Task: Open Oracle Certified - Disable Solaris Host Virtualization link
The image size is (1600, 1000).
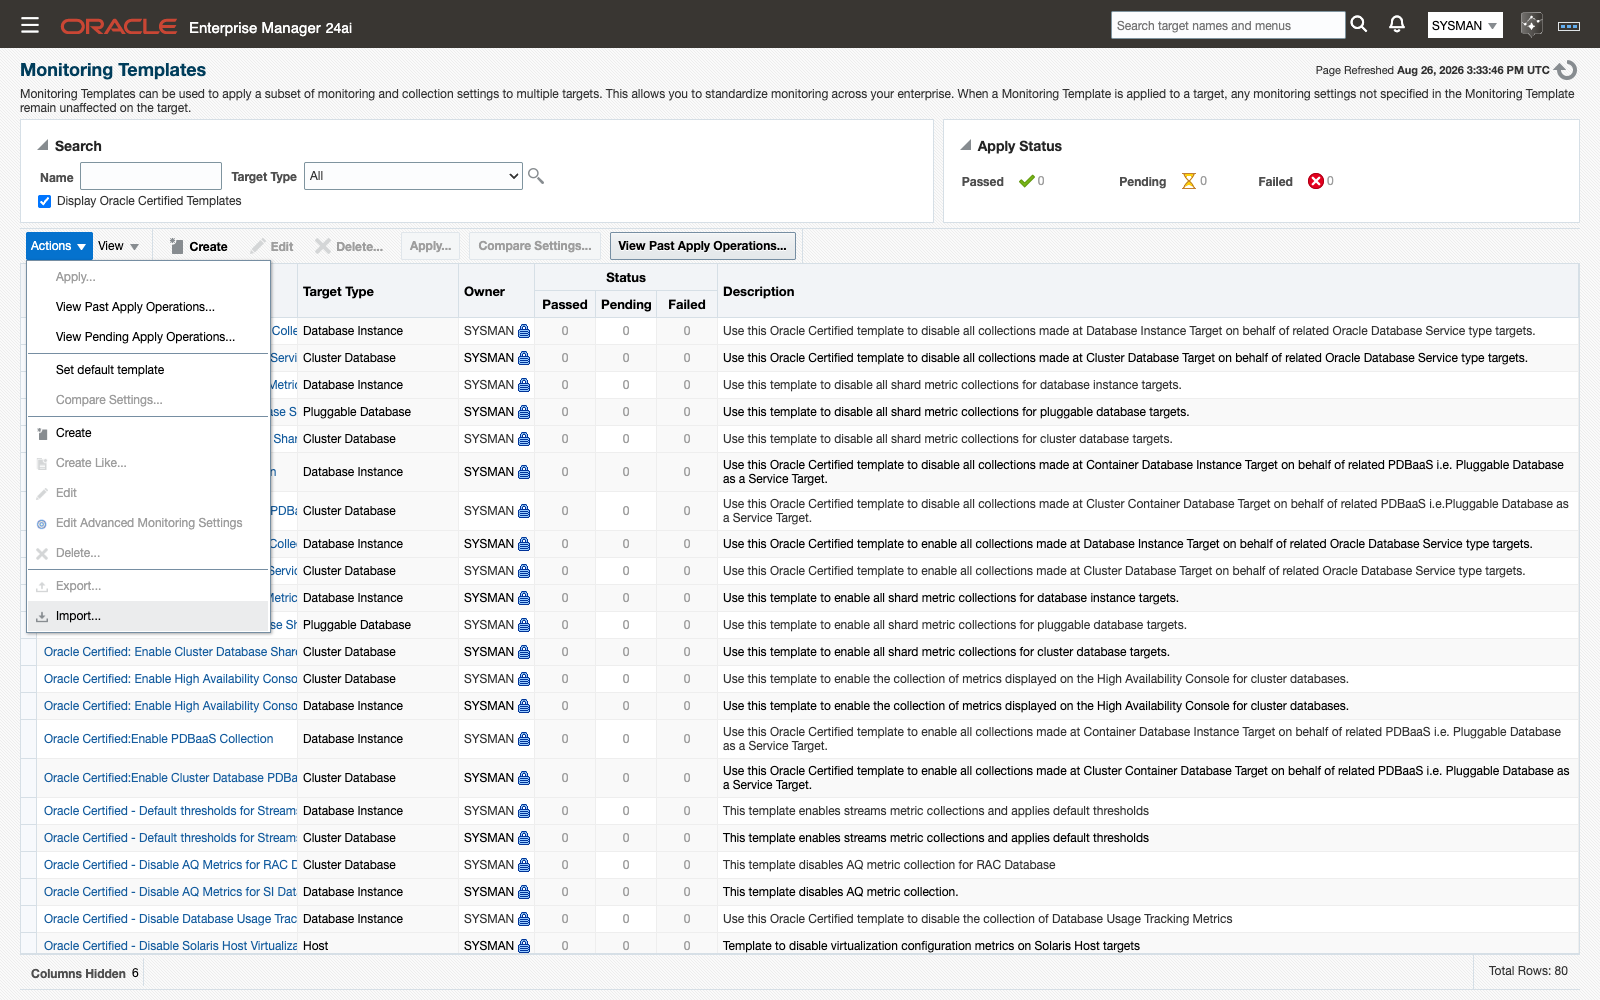Action: click(170, 945)
